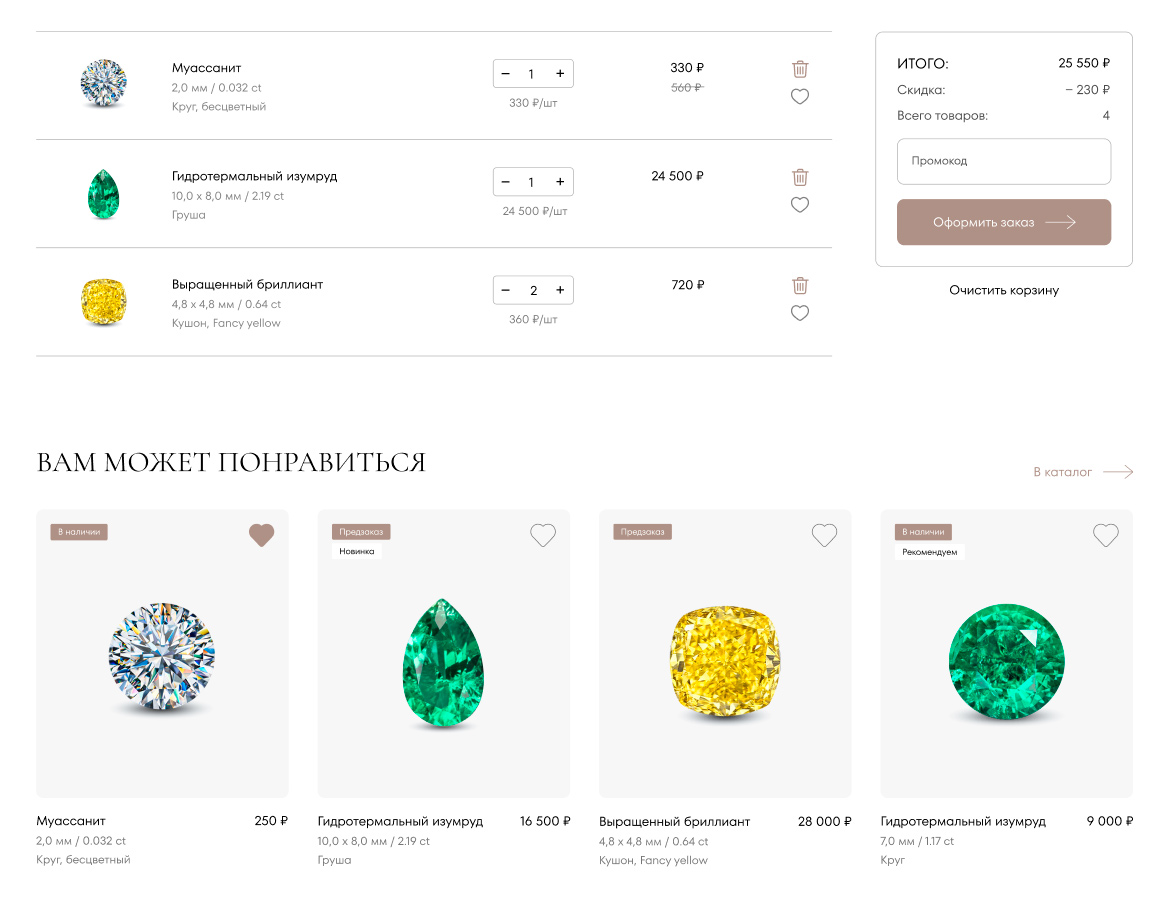Remove Гидротермальный изумруд with trash icon
The height and width of the screenshot is (908, 1169).
point(800,177)
